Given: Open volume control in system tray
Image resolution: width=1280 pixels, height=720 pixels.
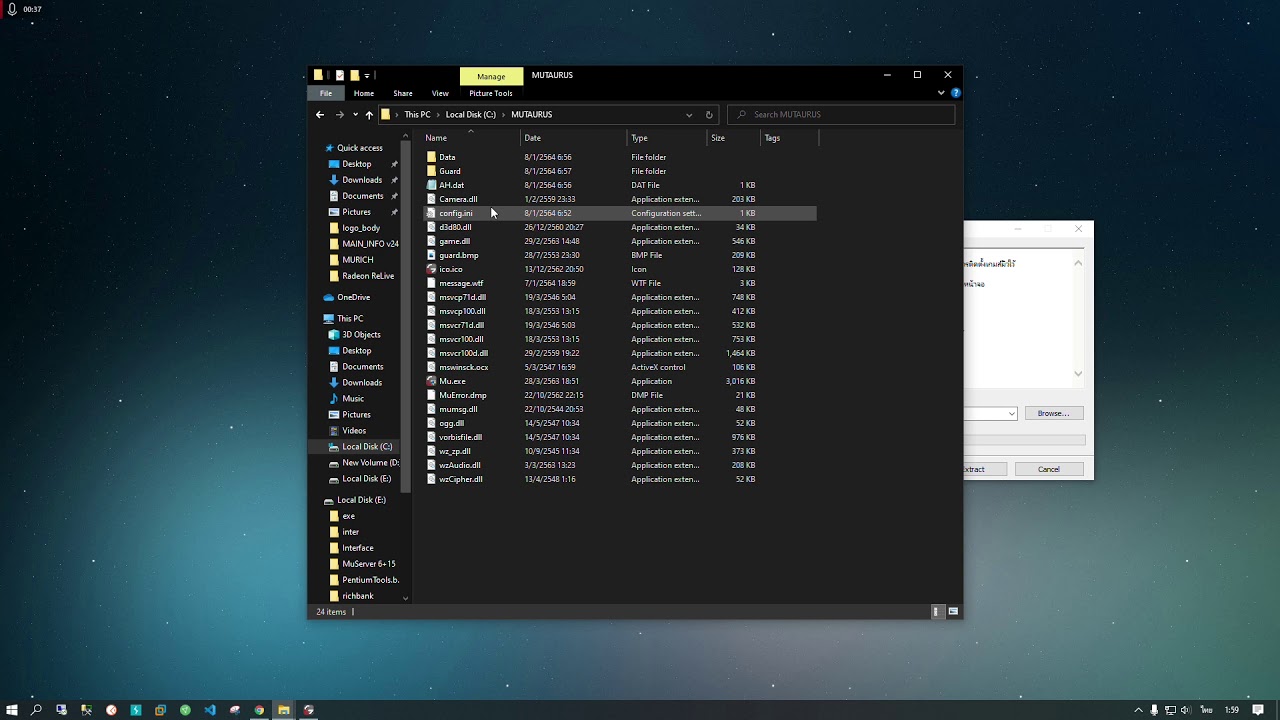Looking at the screenshot, I should click(x=1185, y=710).
